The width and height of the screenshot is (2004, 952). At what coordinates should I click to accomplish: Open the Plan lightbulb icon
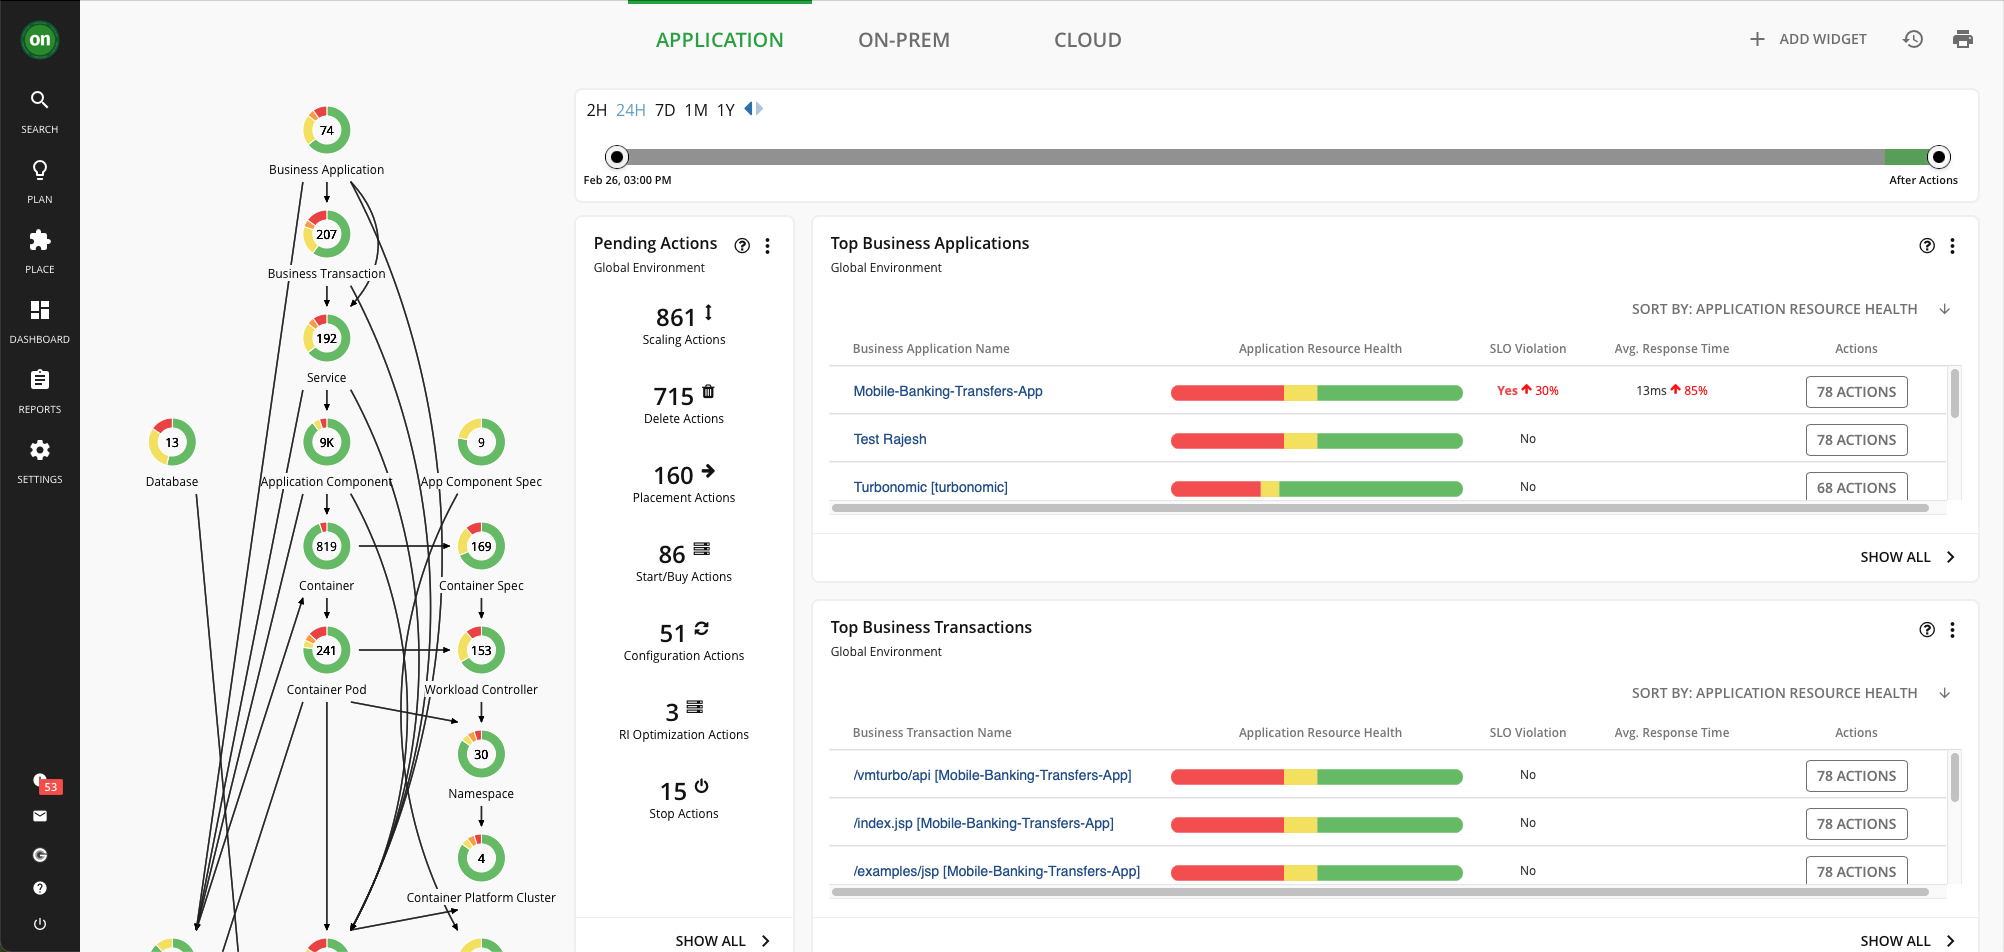40,170
